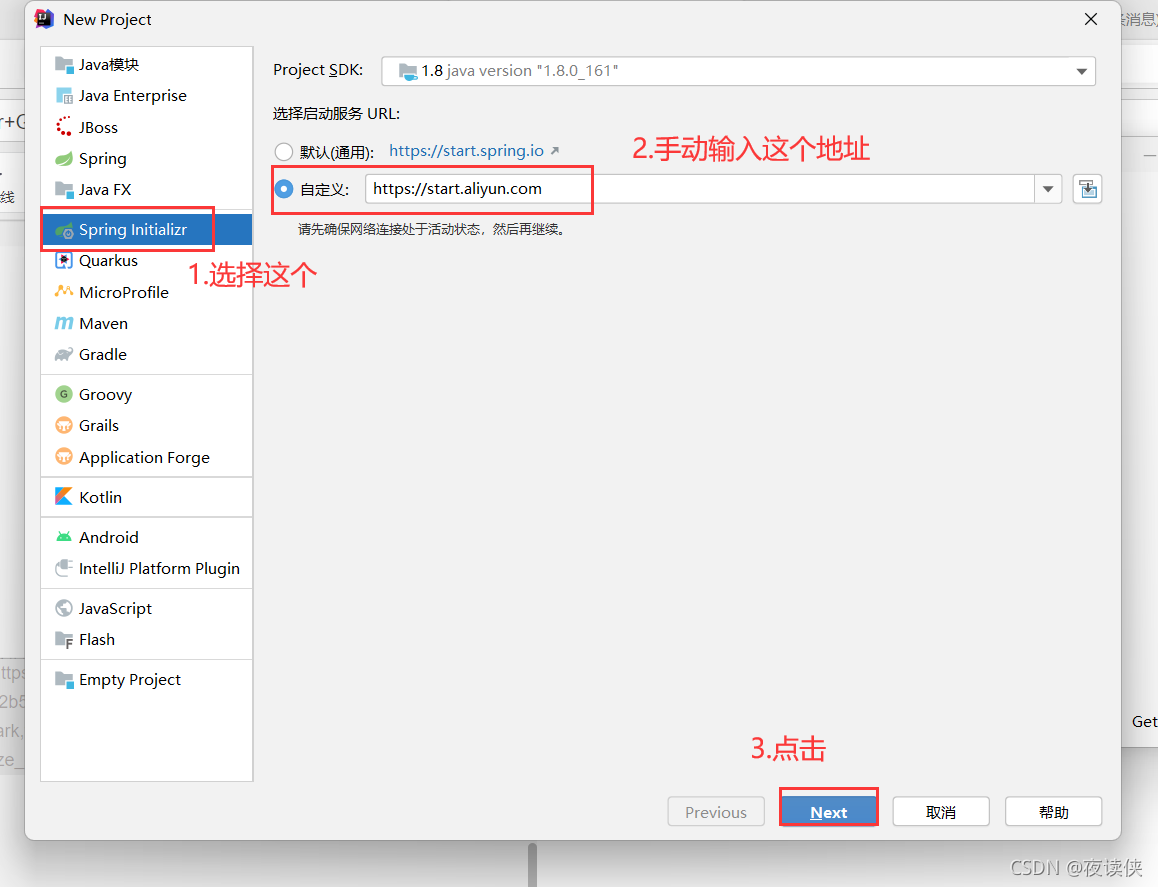Select Spring entry in the list
The image size is (1158, 887).
147,159
